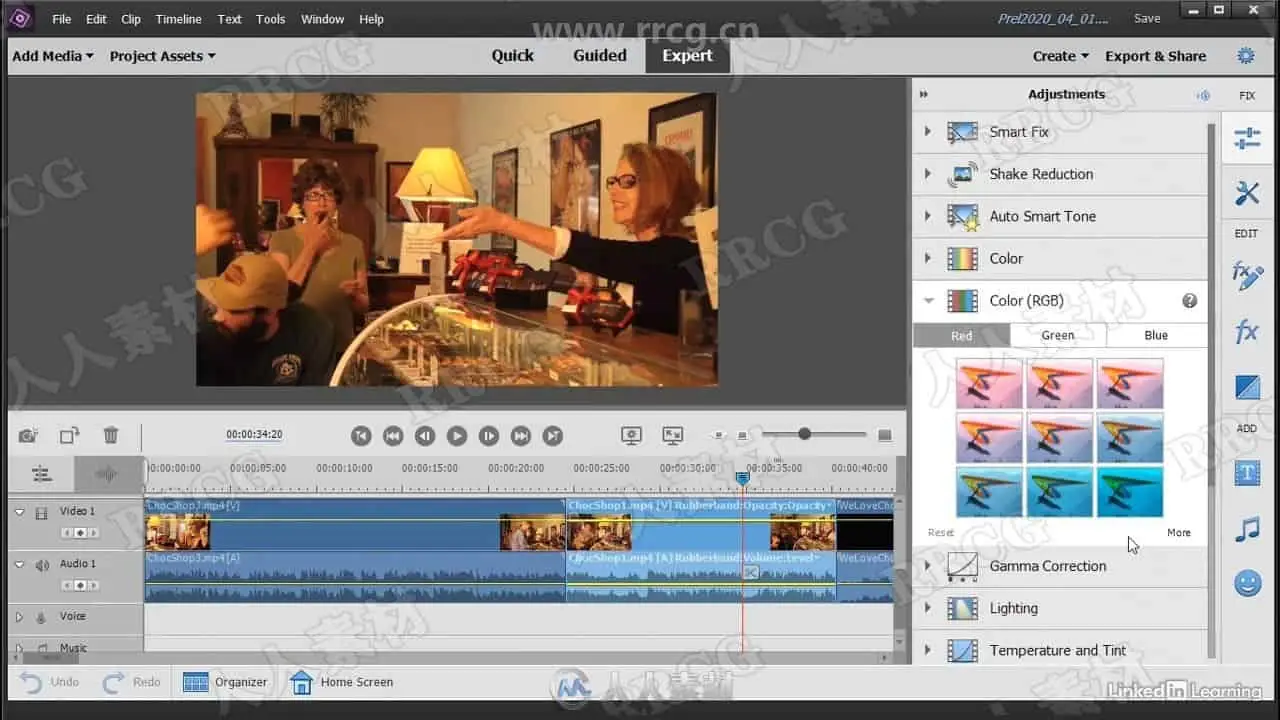Open the Timeline menu
Image resolution: width=1280 pixels, height=720 pixels.
(177, 19)
